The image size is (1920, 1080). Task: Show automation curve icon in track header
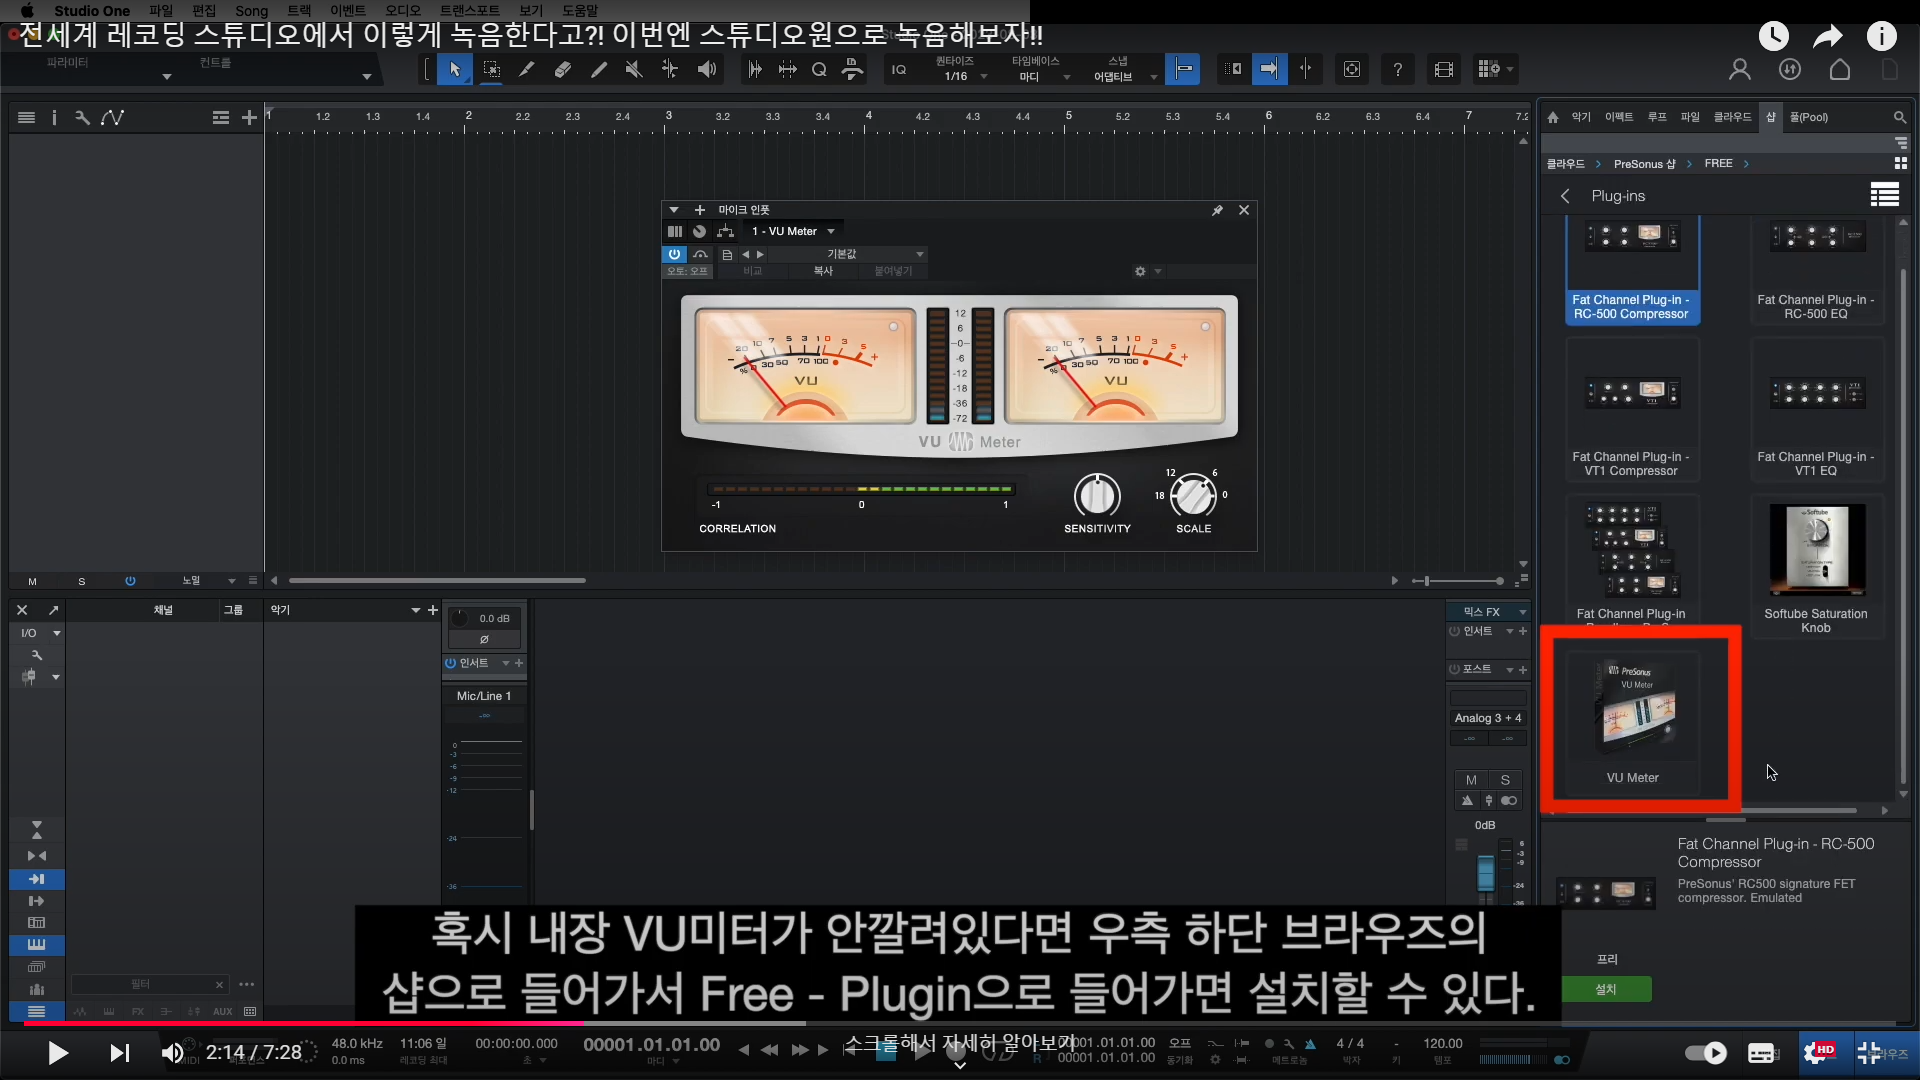coord(113,117)
